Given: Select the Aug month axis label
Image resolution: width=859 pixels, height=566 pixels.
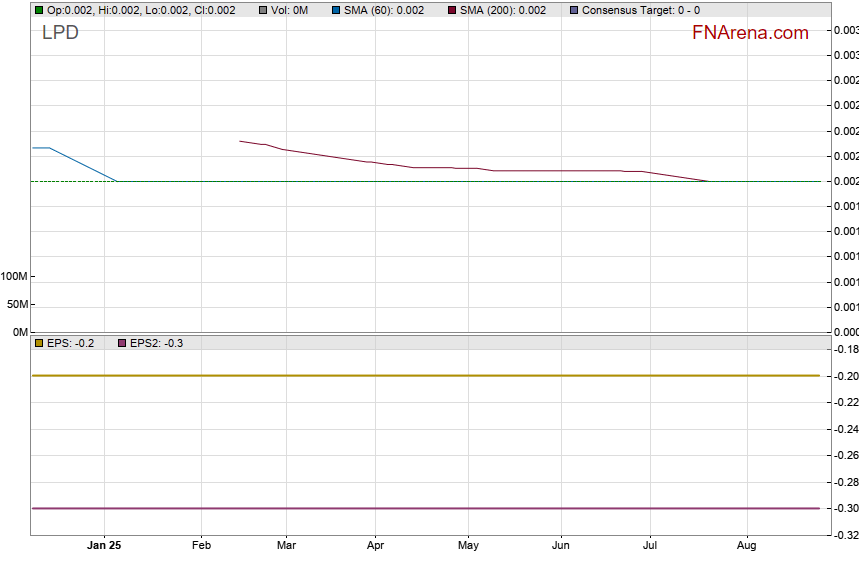Looking at the screenshot, I should point(746,546).
